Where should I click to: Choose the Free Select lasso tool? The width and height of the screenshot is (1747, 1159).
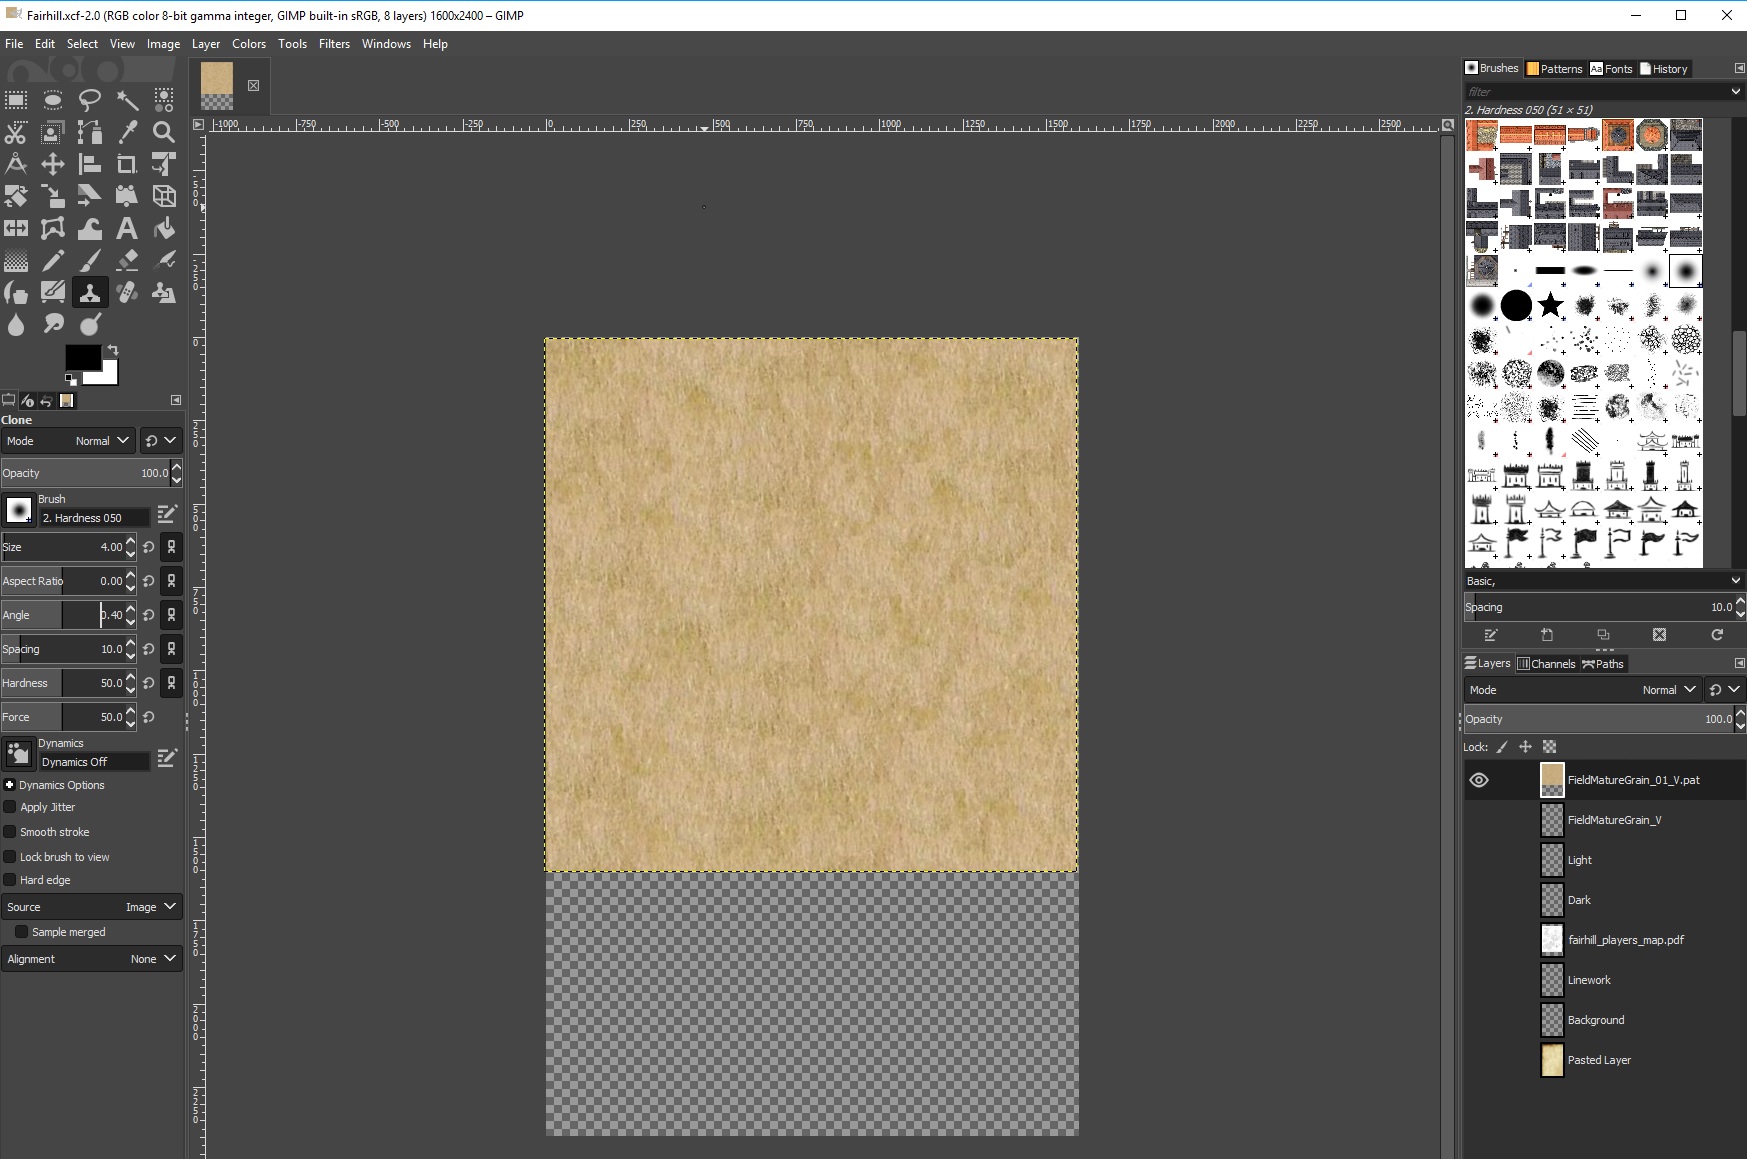pos(90,99)
